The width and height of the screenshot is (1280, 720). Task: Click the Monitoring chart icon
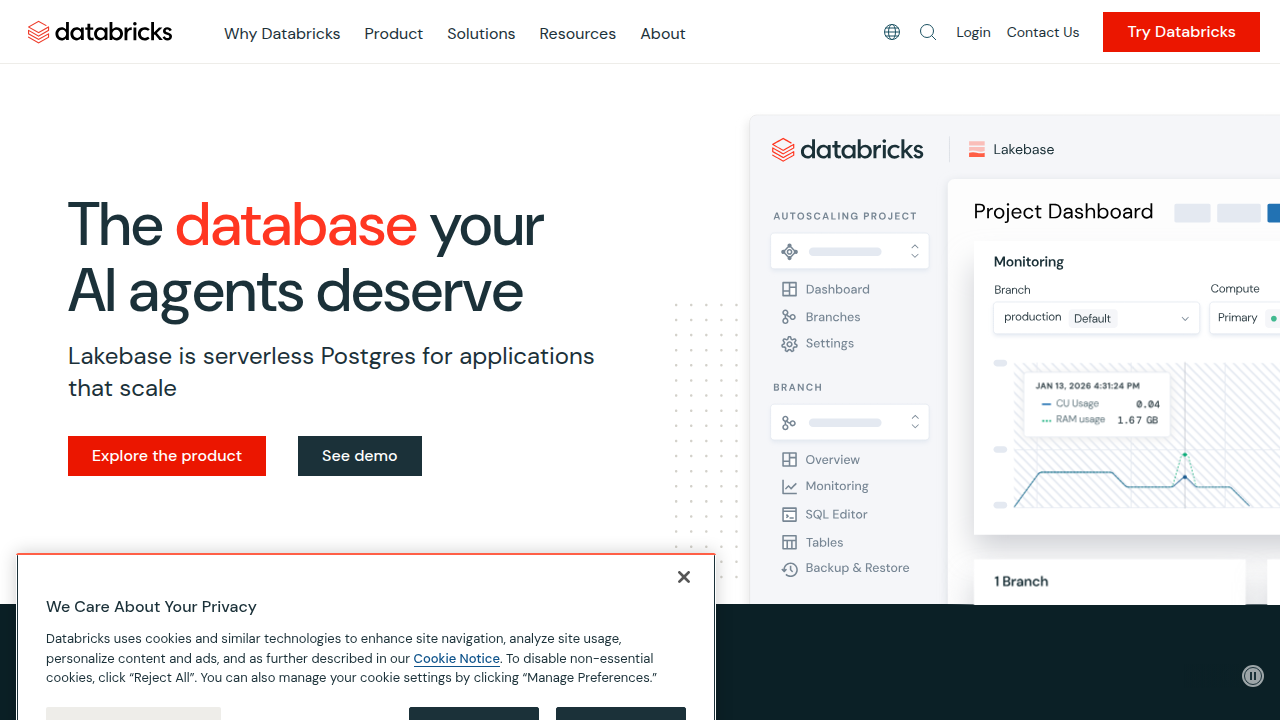click(789, 487)
